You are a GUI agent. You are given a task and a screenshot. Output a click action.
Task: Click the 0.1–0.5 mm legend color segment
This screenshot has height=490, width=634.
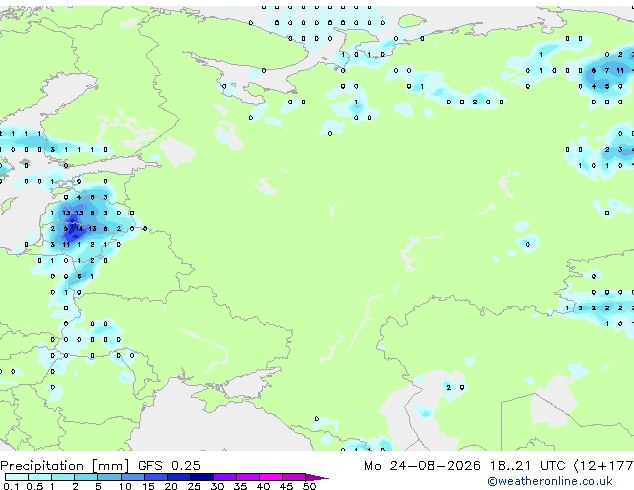[17, 477]
